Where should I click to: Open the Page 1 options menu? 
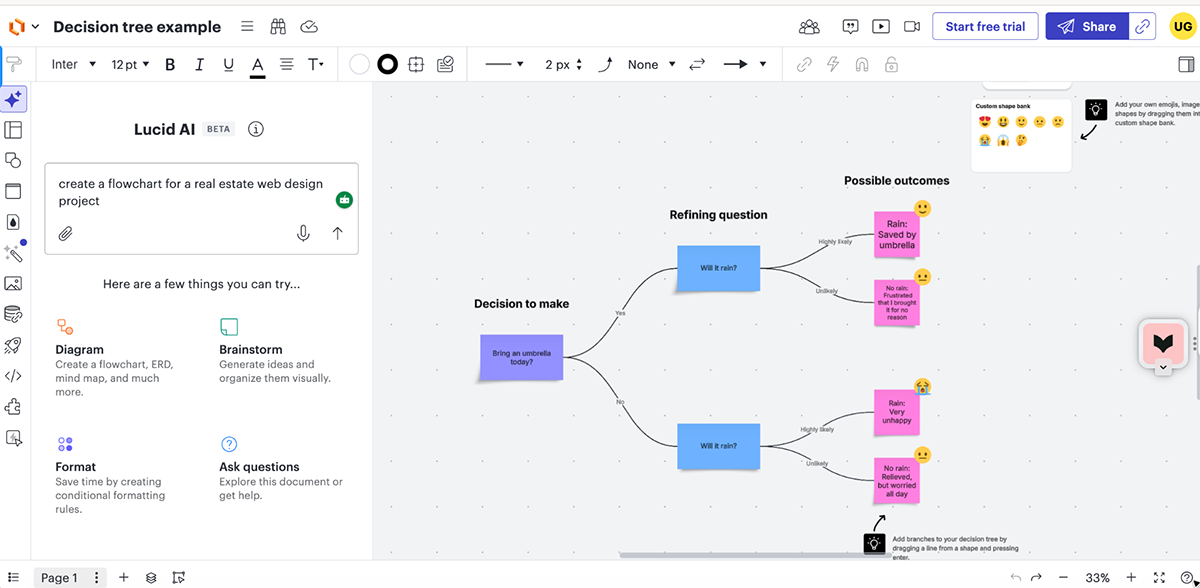click(96, 577)
